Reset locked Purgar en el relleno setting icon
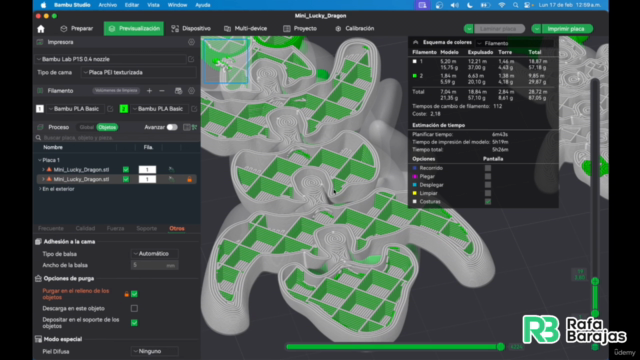The width and height of the screenshot is (640, 360). tap(127, 294)
